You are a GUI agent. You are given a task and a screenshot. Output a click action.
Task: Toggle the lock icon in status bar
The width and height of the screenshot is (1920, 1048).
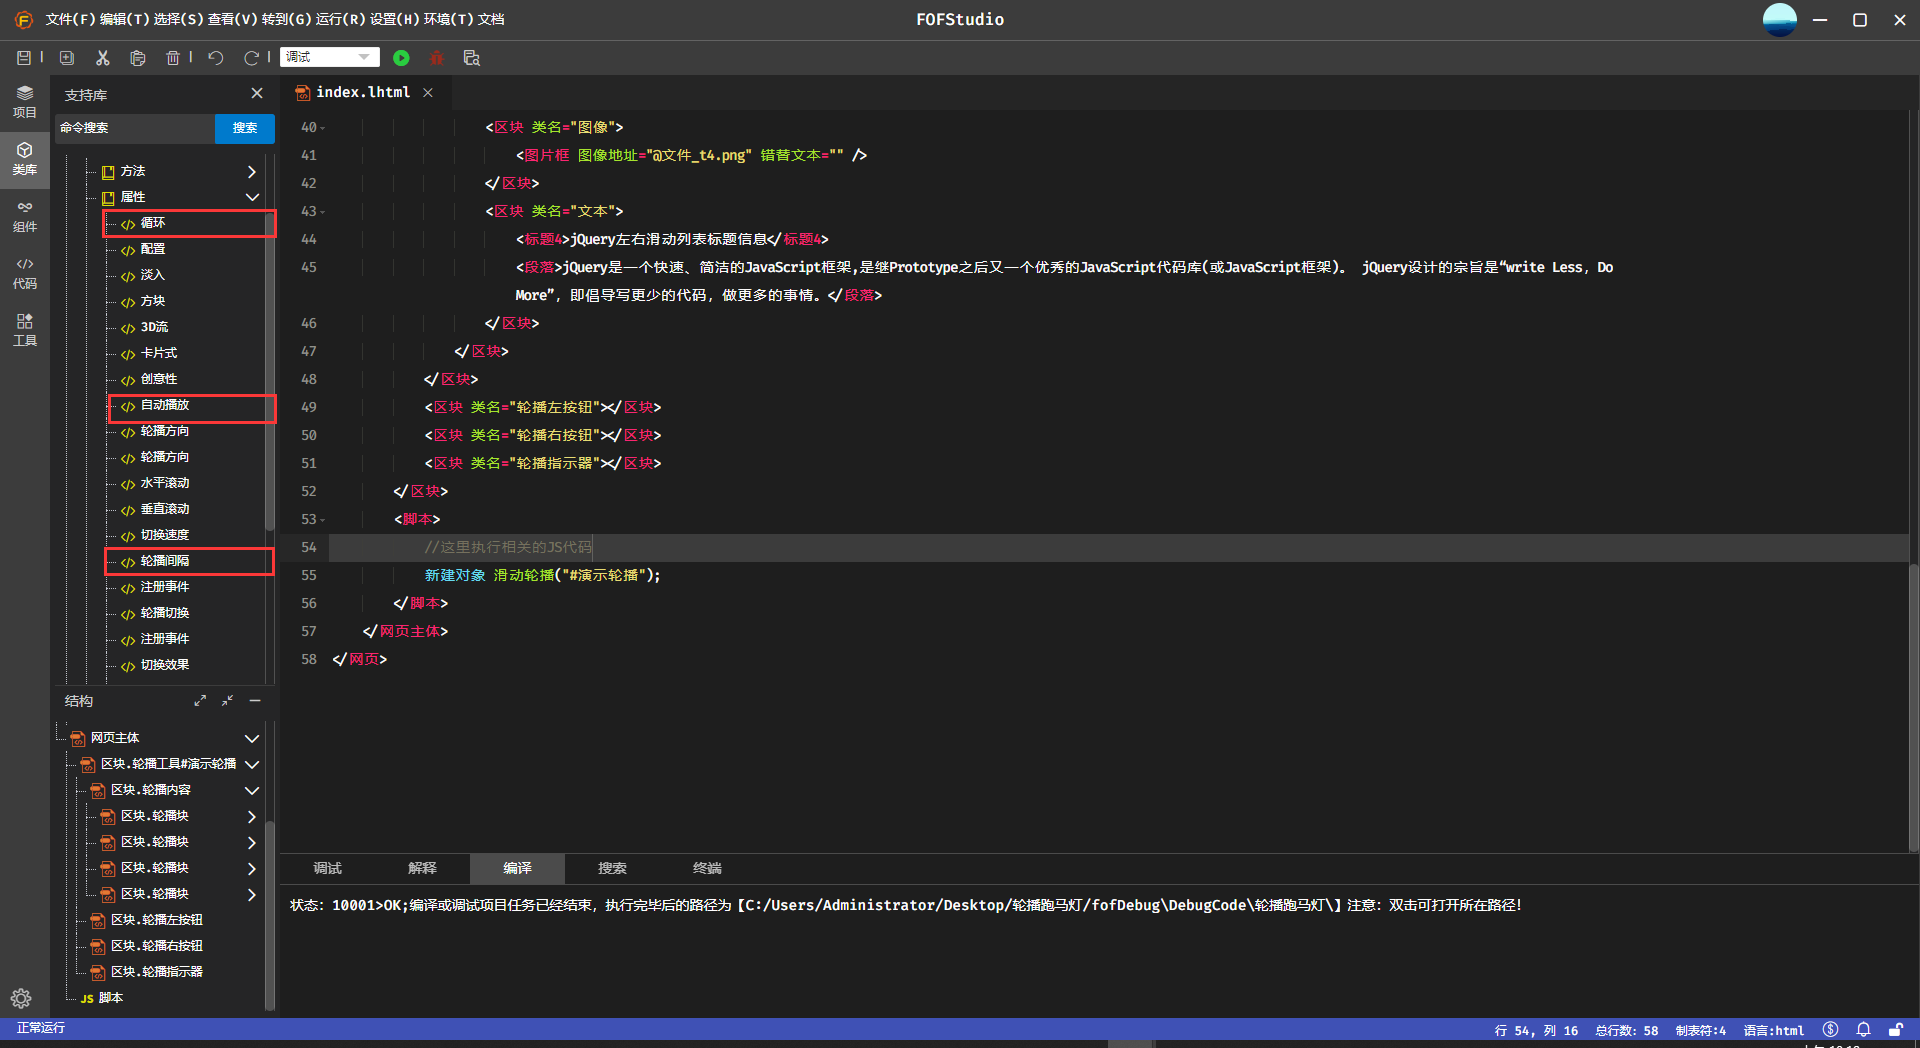pos(1896,1029)
